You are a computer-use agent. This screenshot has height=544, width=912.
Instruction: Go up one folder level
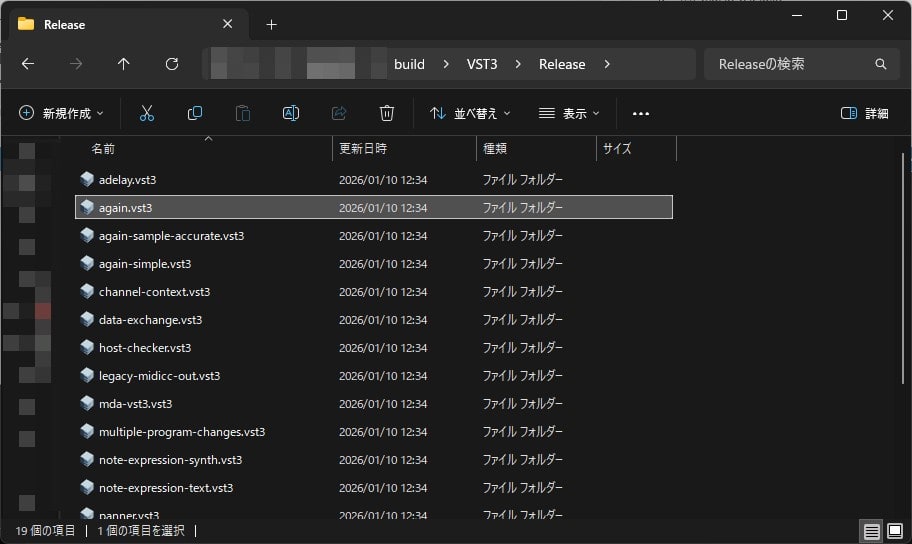123,64
